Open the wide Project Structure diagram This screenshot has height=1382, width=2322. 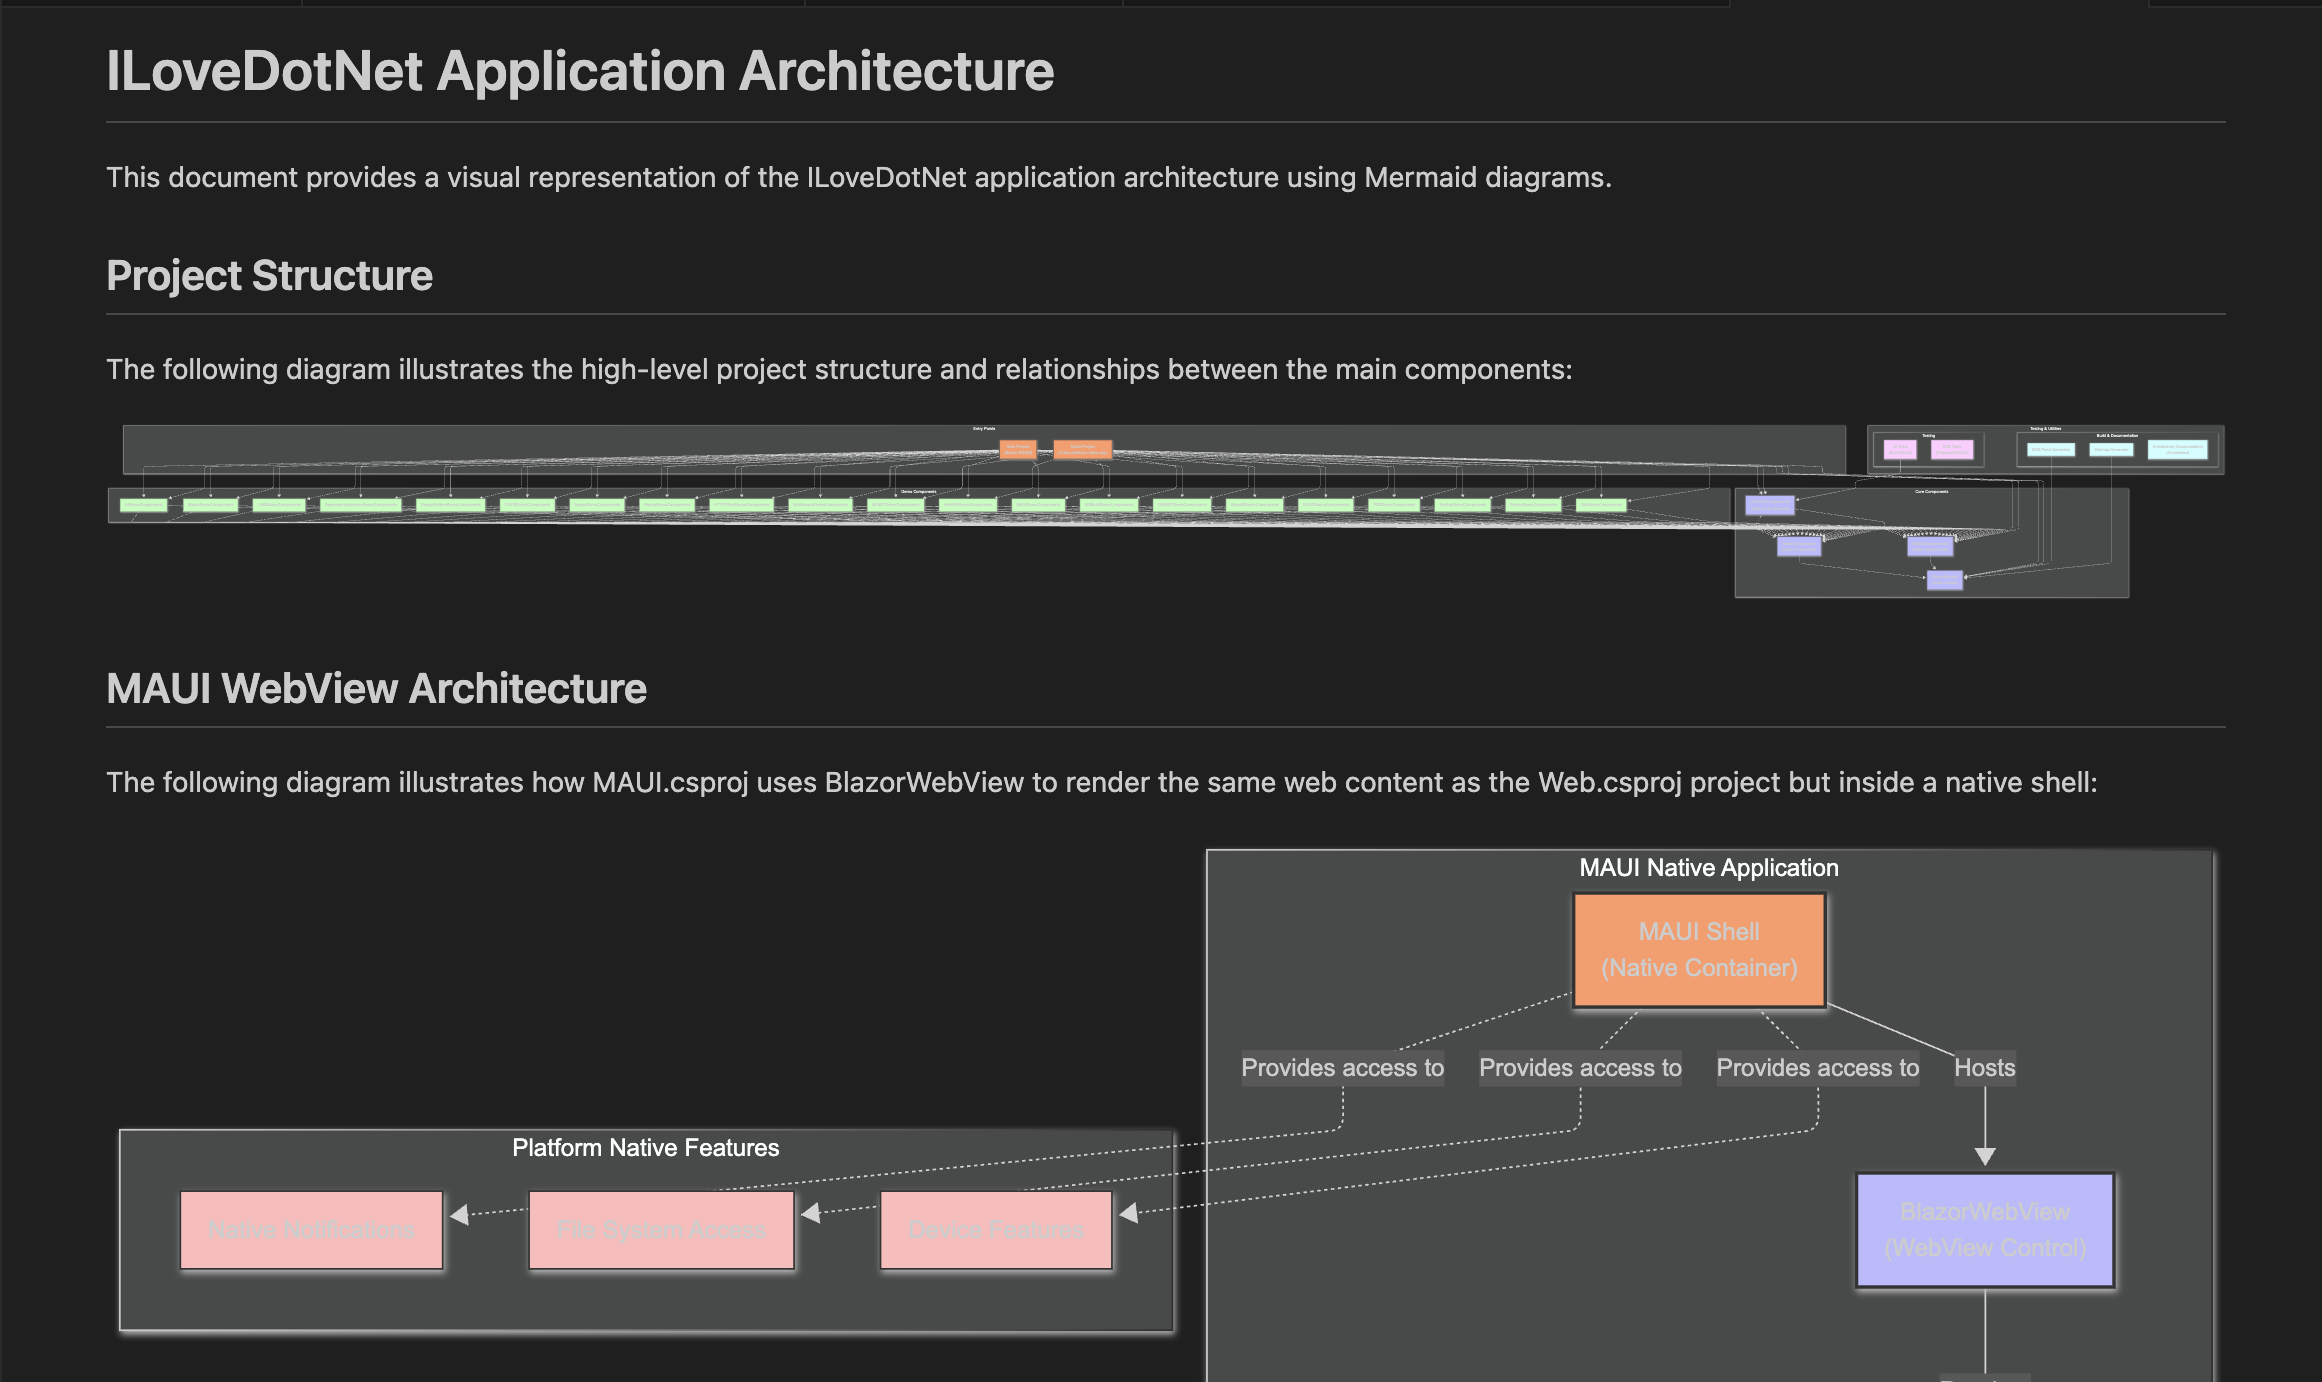1166,511
